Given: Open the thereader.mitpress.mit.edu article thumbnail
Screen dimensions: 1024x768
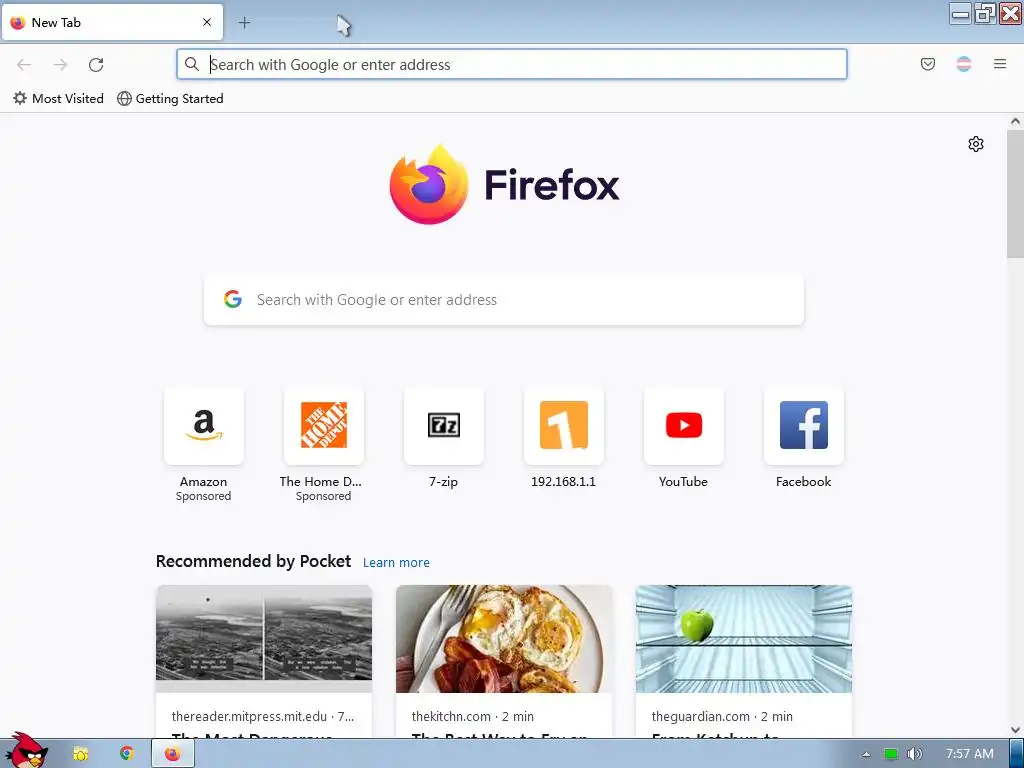Looking at the screenshot, I should click(264, 639).
